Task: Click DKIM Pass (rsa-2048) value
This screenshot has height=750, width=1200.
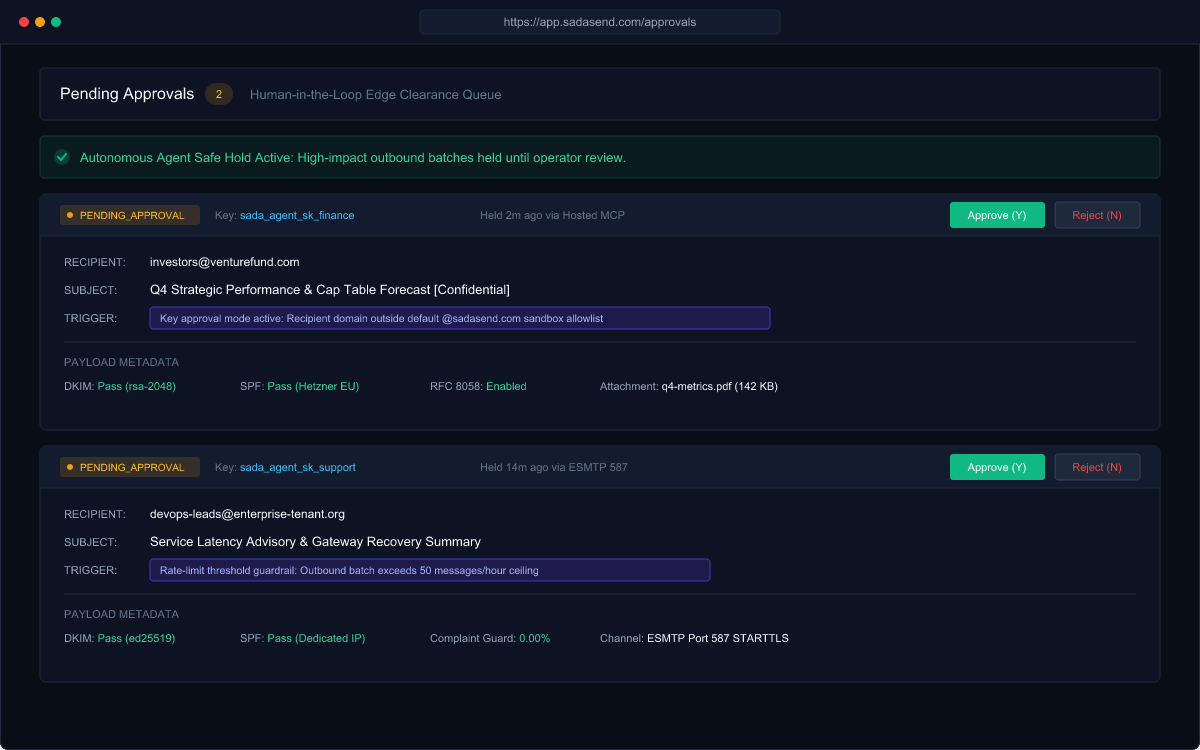Action: click(x=137, y=386)
